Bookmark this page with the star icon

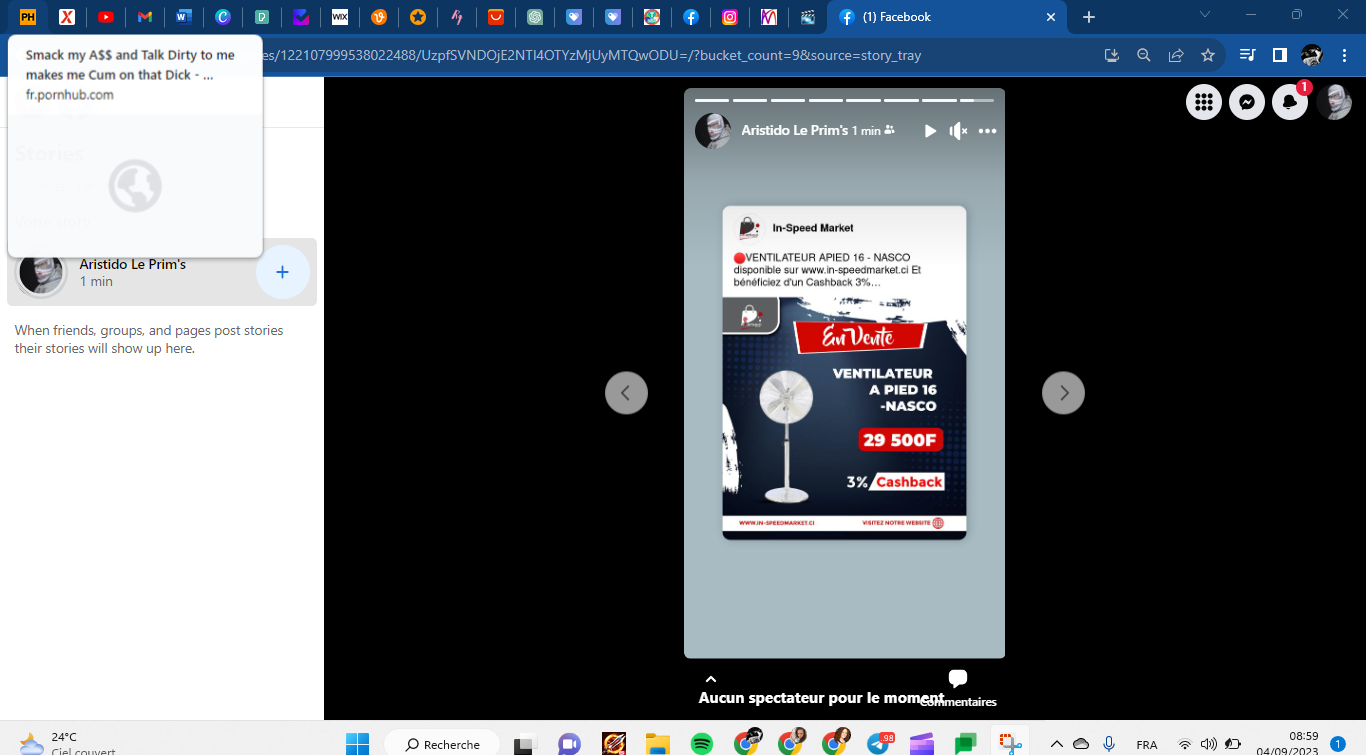tap(1208, 55)
